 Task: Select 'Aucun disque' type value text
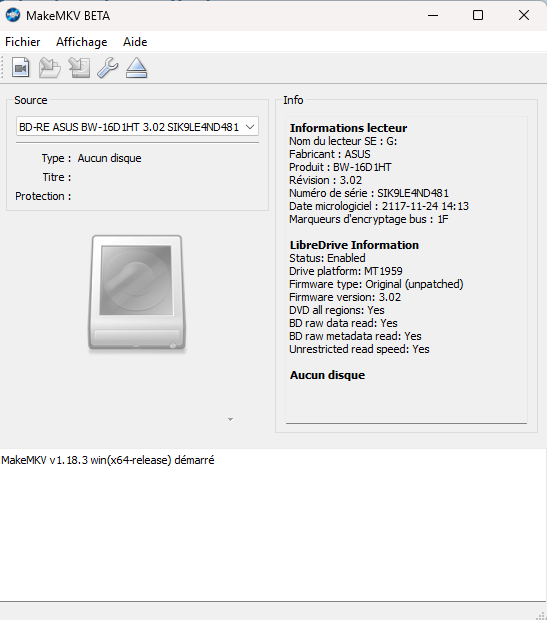(x=110, y=158)
